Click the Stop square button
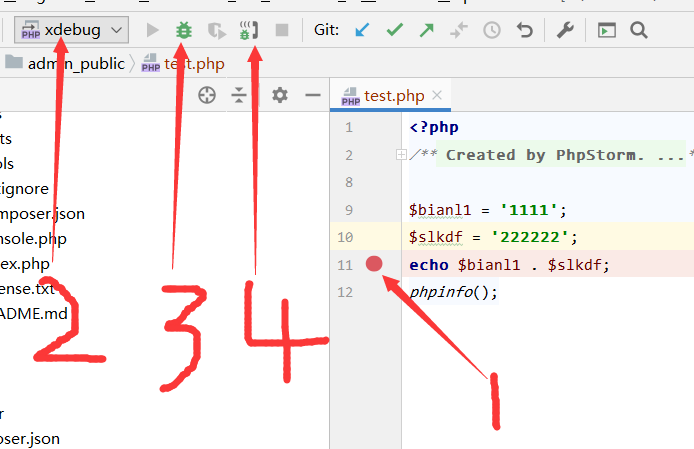The height and width of the screenshot is (449, 694). pos(282,30)
